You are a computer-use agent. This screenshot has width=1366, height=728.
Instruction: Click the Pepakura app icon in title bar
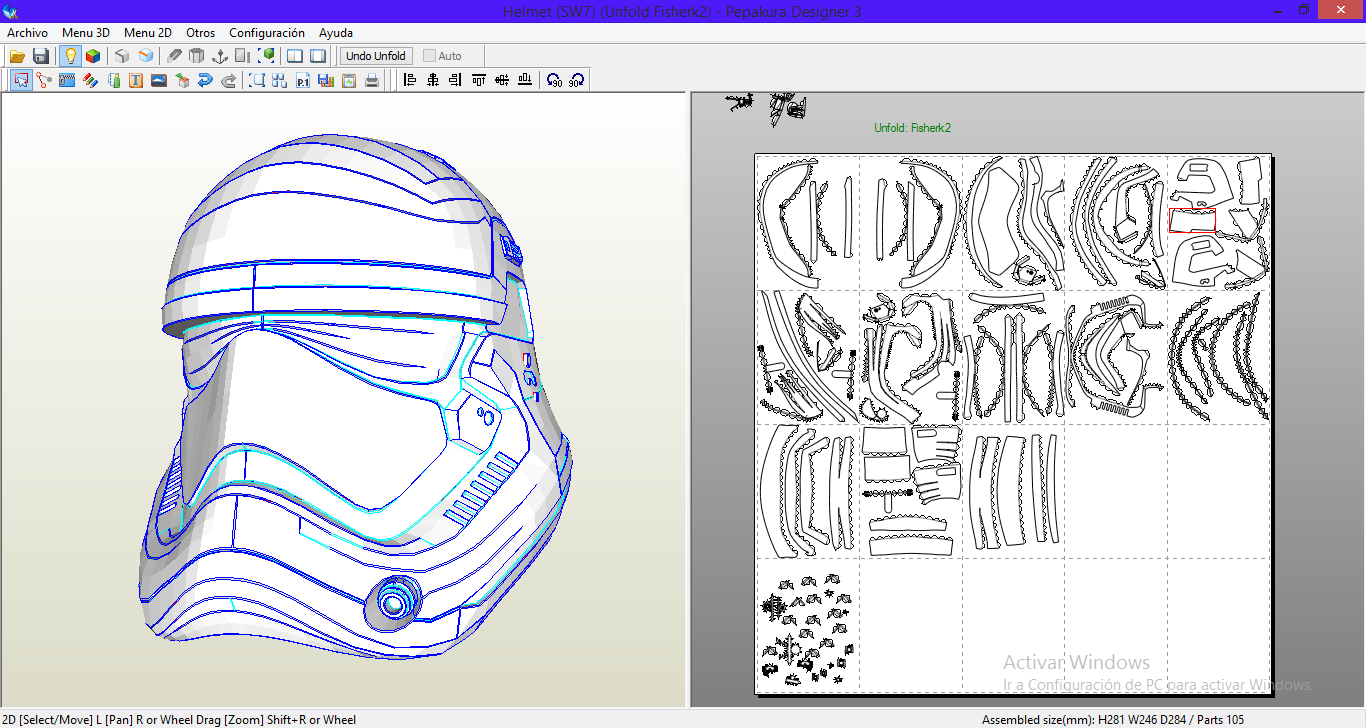click(x=11, y=11)
